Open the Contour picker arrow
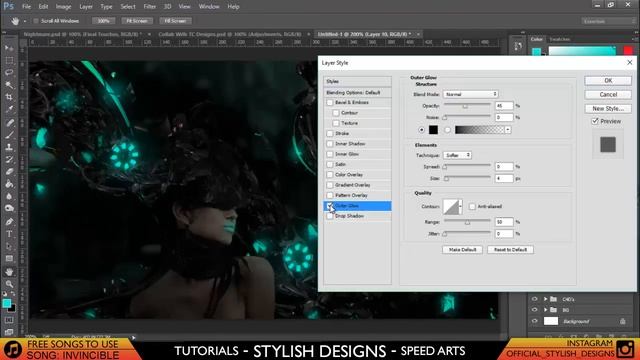The width and height of the screenshot is (640, 360). (x=460, y=207)
